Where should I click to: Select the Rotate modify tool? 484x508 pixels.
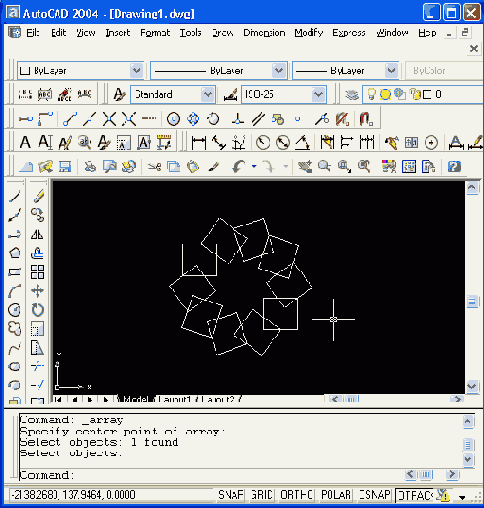37,310
